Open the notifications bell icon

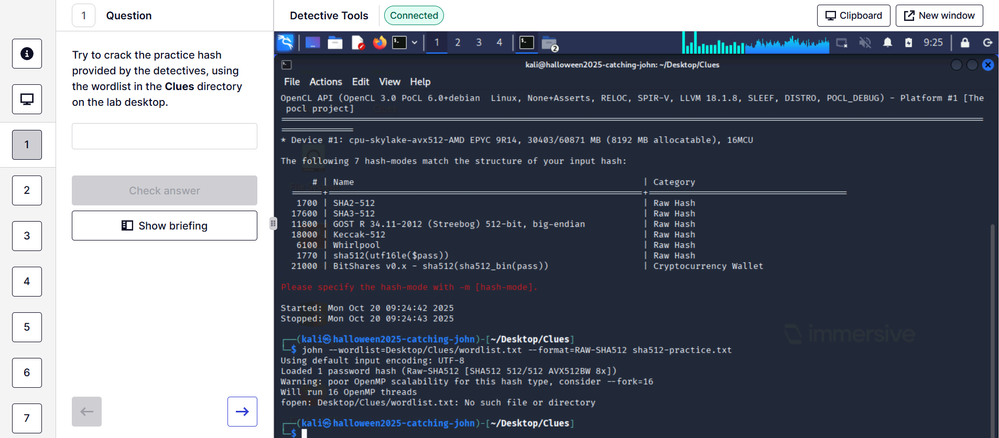pyautogui.click(x=888, y=43)
